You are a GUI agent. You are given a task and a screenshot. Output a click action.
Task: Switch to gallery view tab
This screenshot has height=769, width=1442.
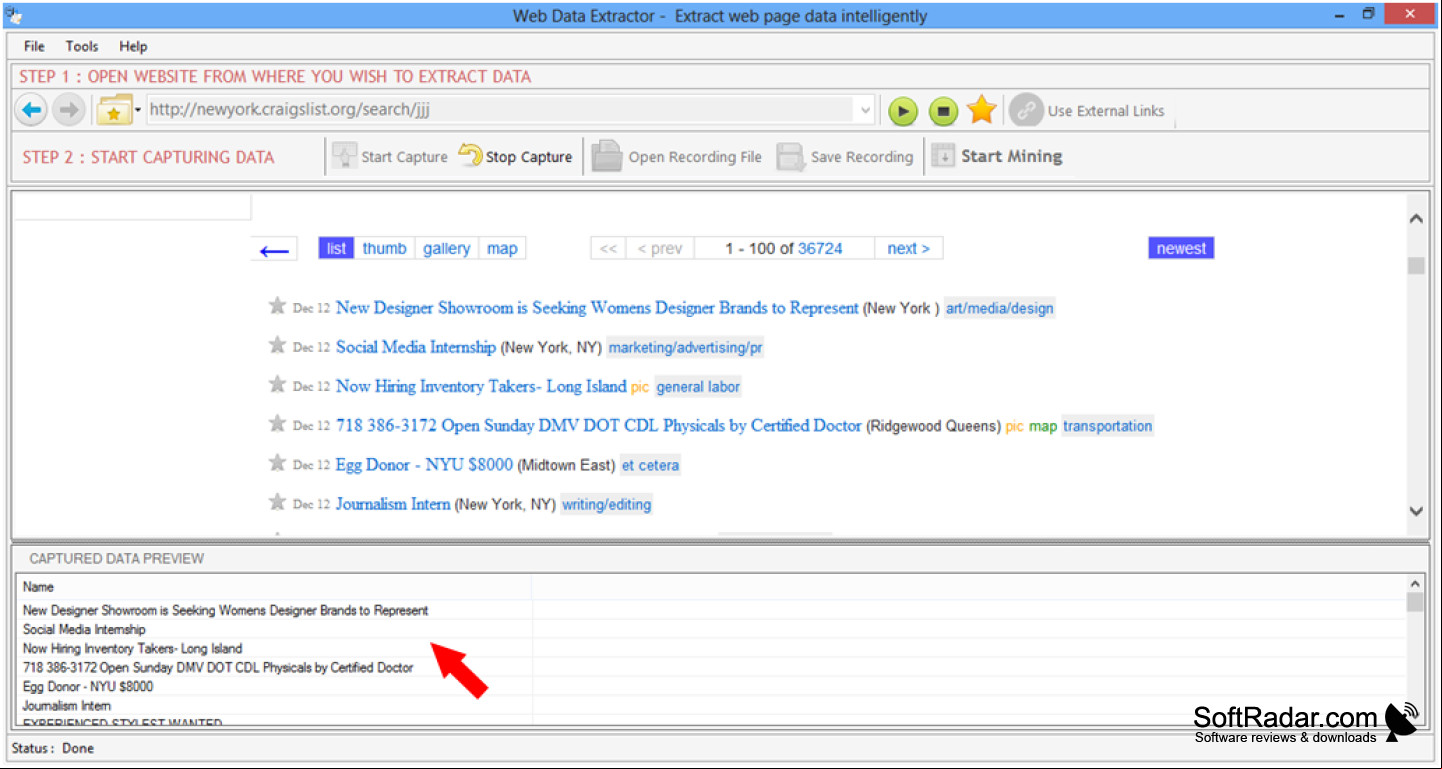coord(446,248)
